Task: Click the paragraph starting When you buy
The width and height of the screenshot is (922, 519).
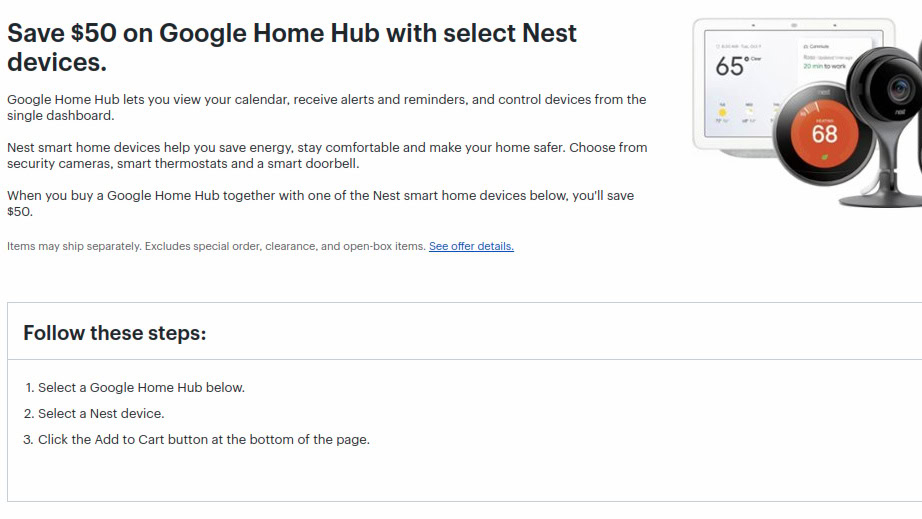Action: (320, 203)
